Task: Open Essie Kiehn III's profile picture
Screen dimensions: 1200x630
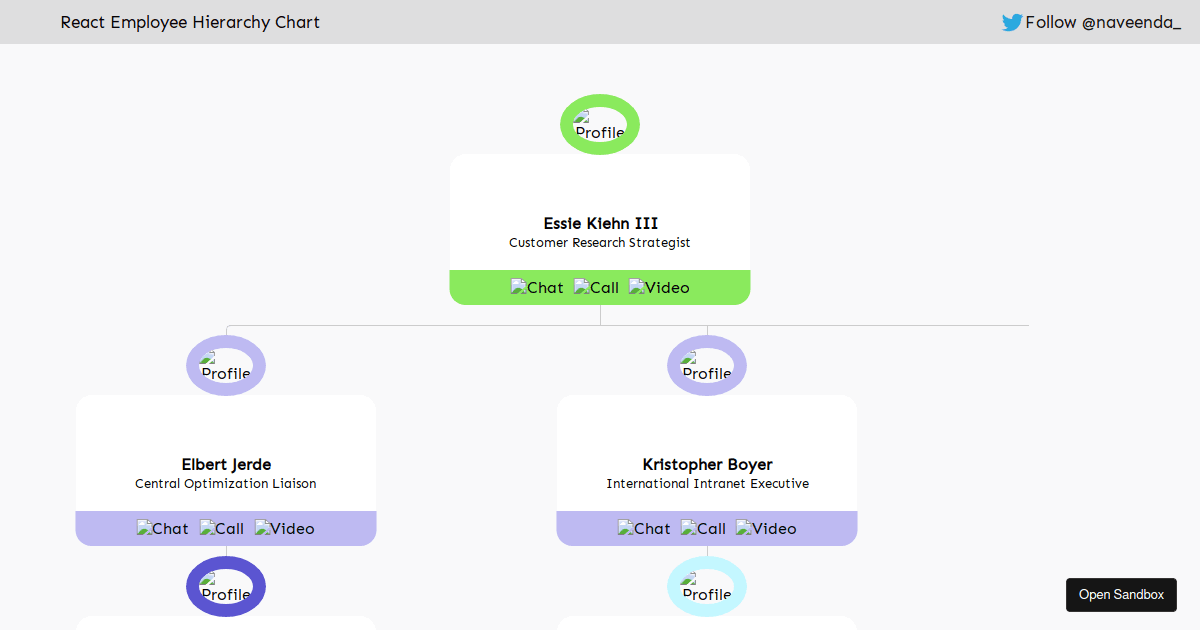Action: (599, 124)
